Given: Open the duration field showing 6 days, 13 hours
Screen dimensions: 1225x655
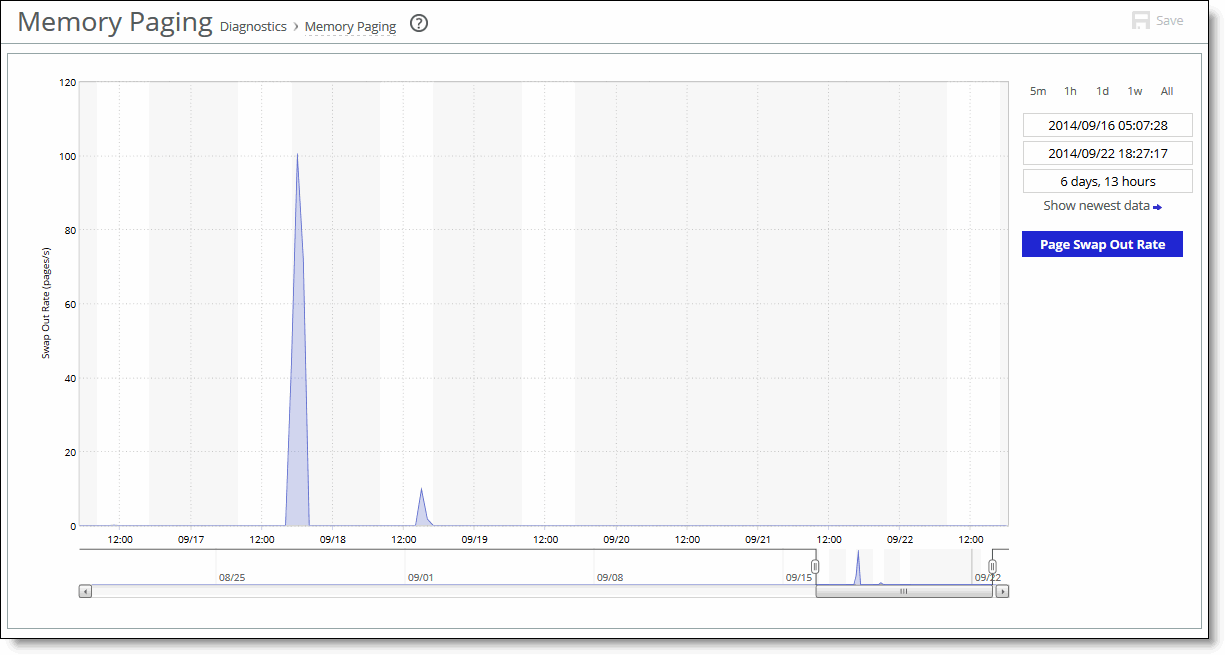Looking at the screenshot, I should coord(1107,181).
